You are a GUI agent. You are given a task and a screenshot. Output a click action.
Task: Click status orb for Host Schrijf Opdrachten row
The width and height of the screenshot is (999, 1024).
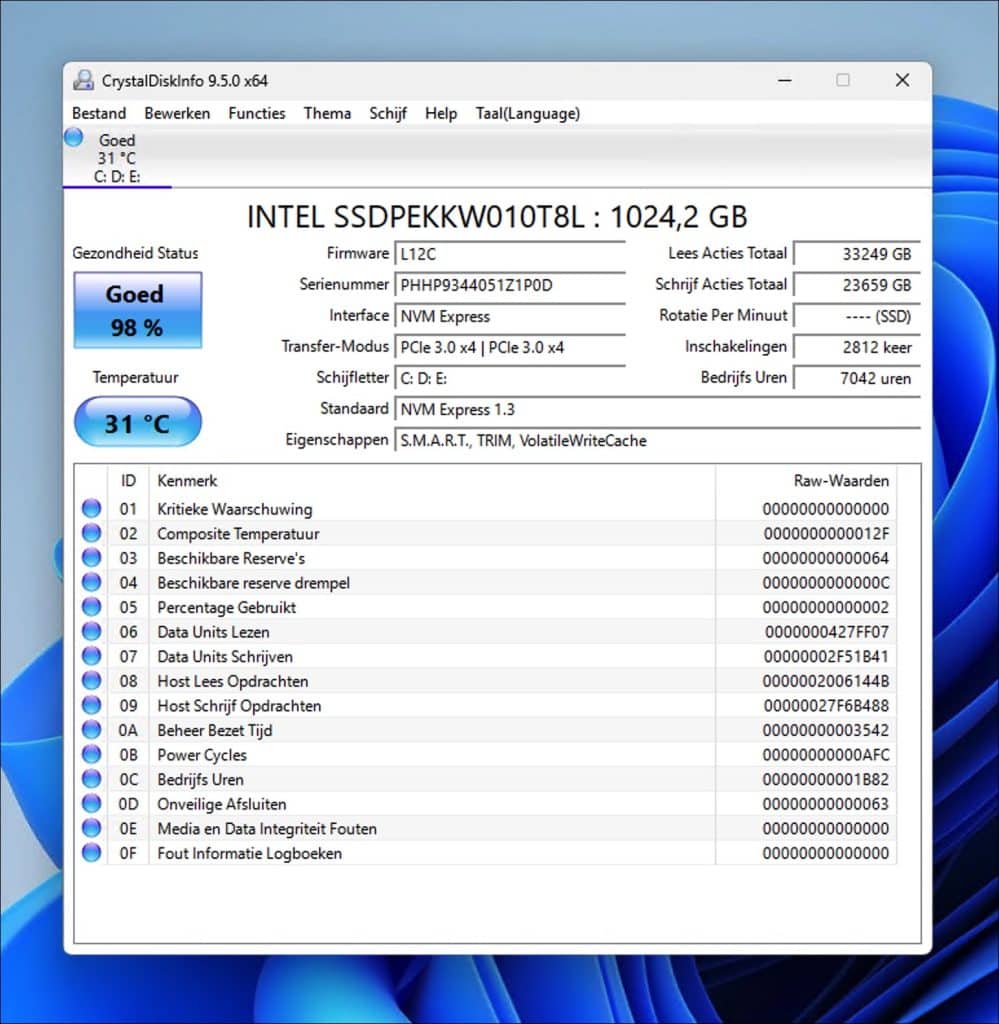91,705
